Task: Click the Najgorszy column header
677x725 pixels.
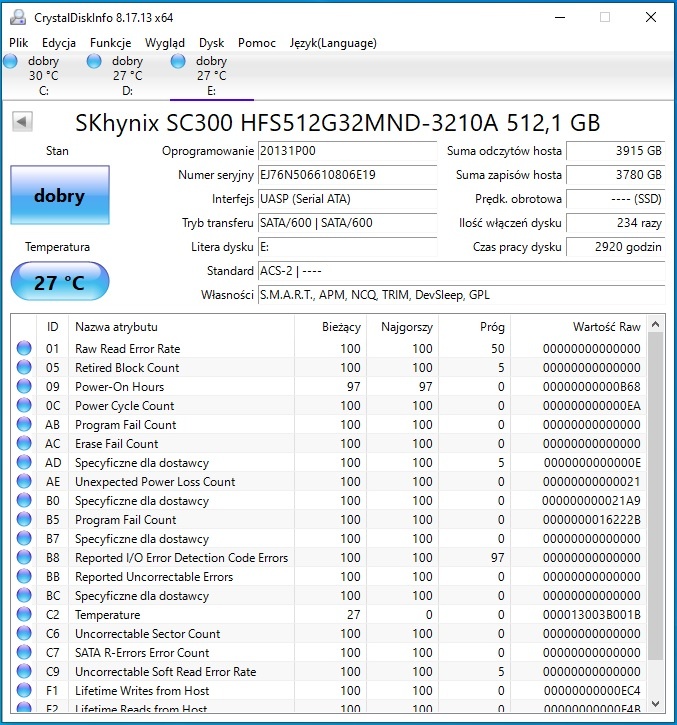Action: point(402,327)
